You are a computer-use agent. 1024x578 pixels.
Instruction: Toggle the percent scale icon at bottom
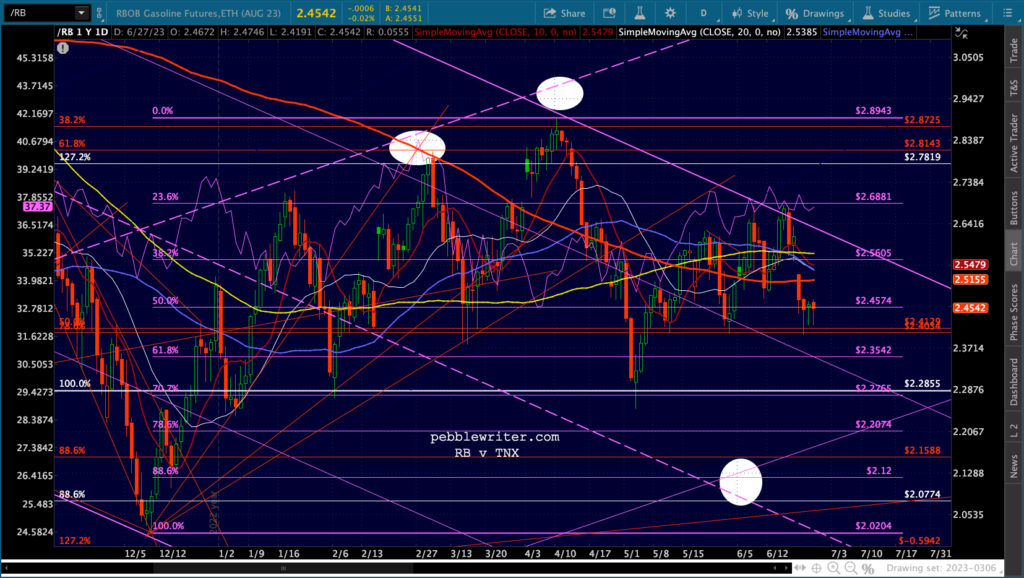coord(869,568)
